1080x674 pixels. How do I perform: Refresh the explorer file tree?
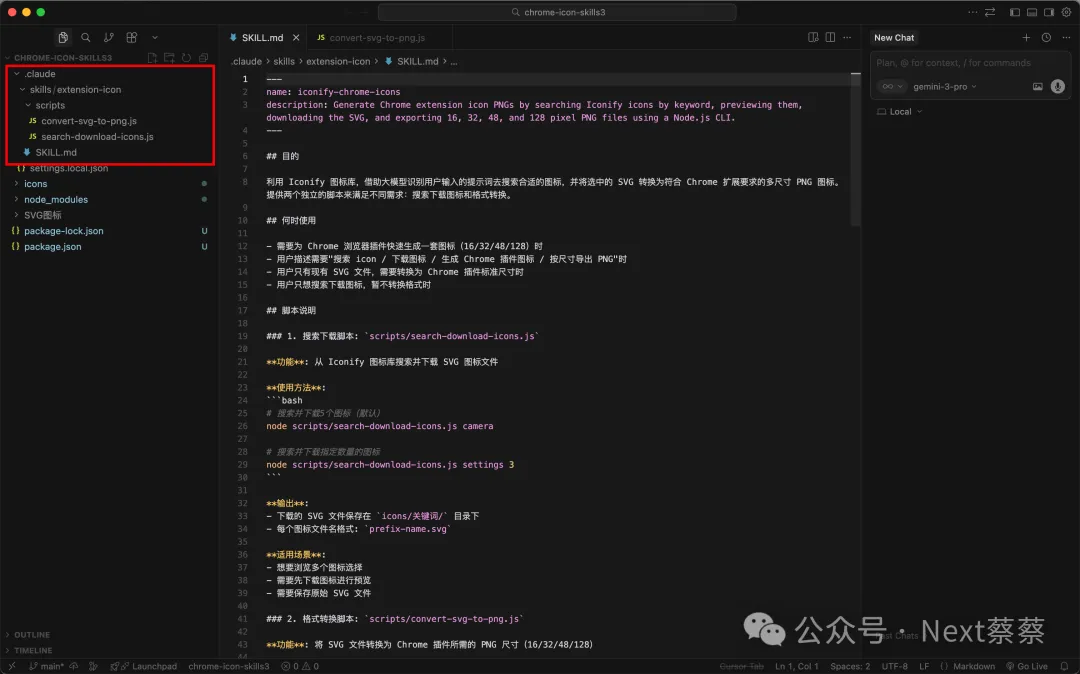click(186, 58)
